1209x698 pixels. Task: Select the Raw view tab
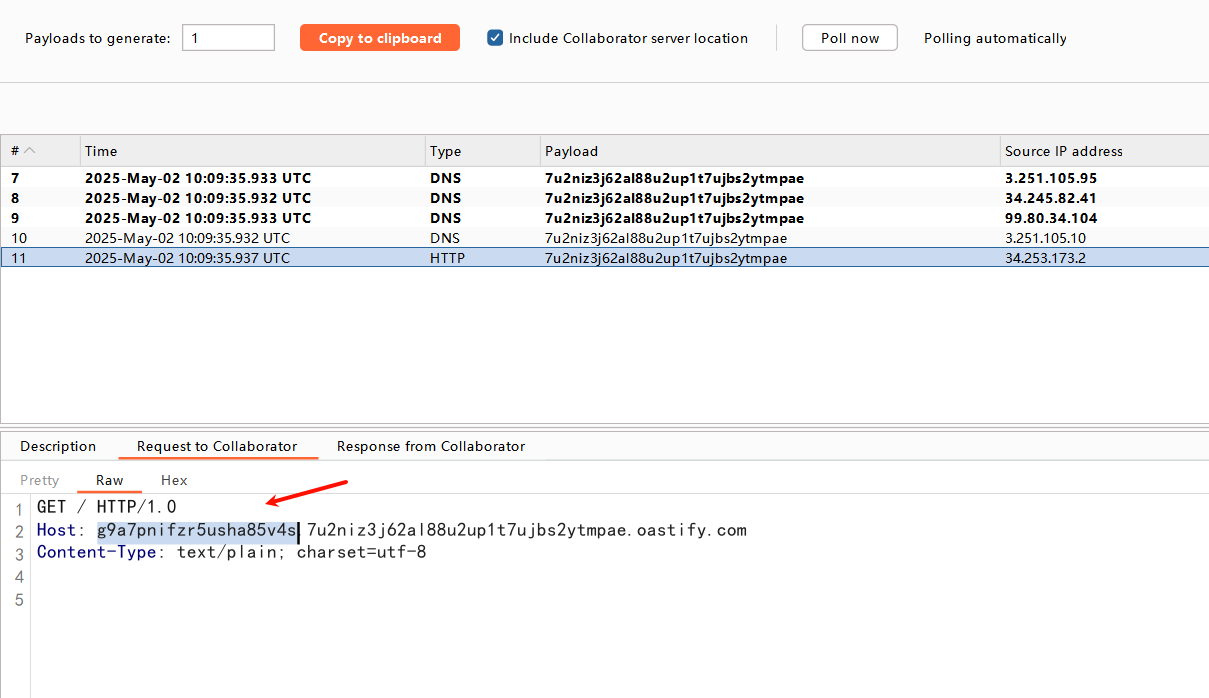pyautogui.click(x=110, y=480)
